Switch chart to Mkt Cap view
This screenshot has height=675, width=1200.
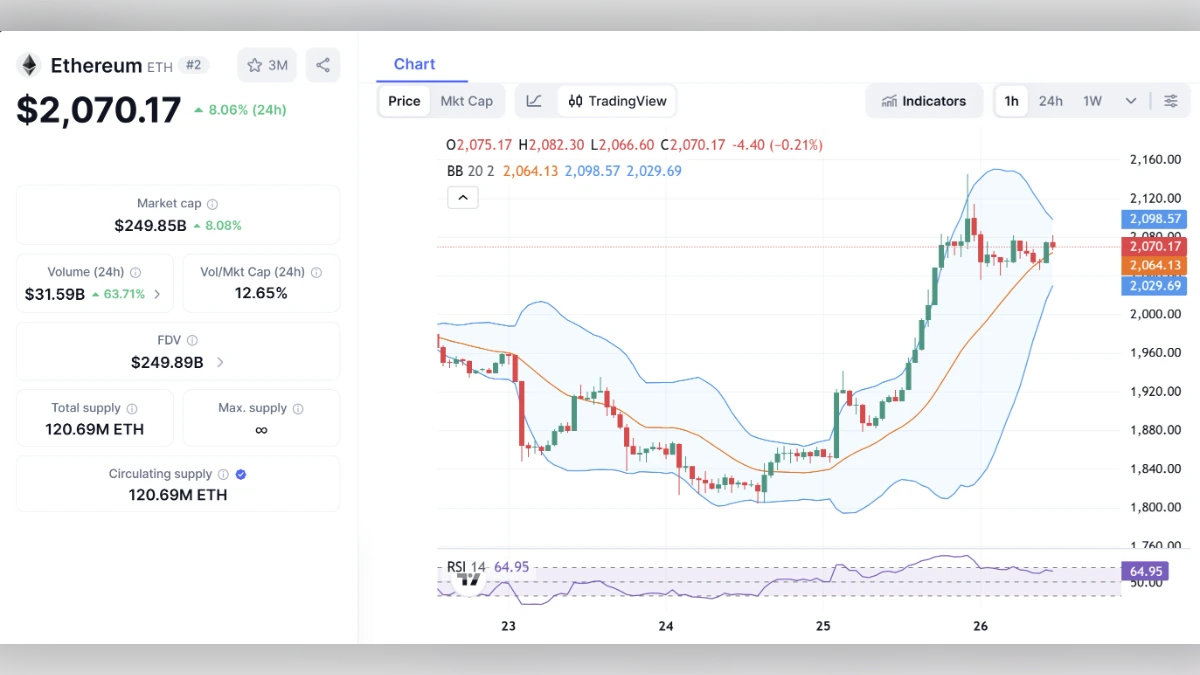[x=466, y=100]
